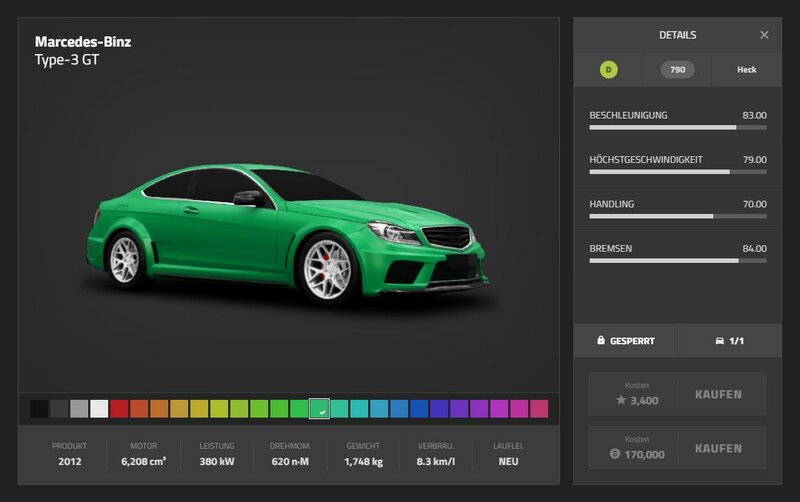This screenshot has height=502, width=800.
Task: Click the lock icon beside Gesperrt
Action: [x=601, y=341]
